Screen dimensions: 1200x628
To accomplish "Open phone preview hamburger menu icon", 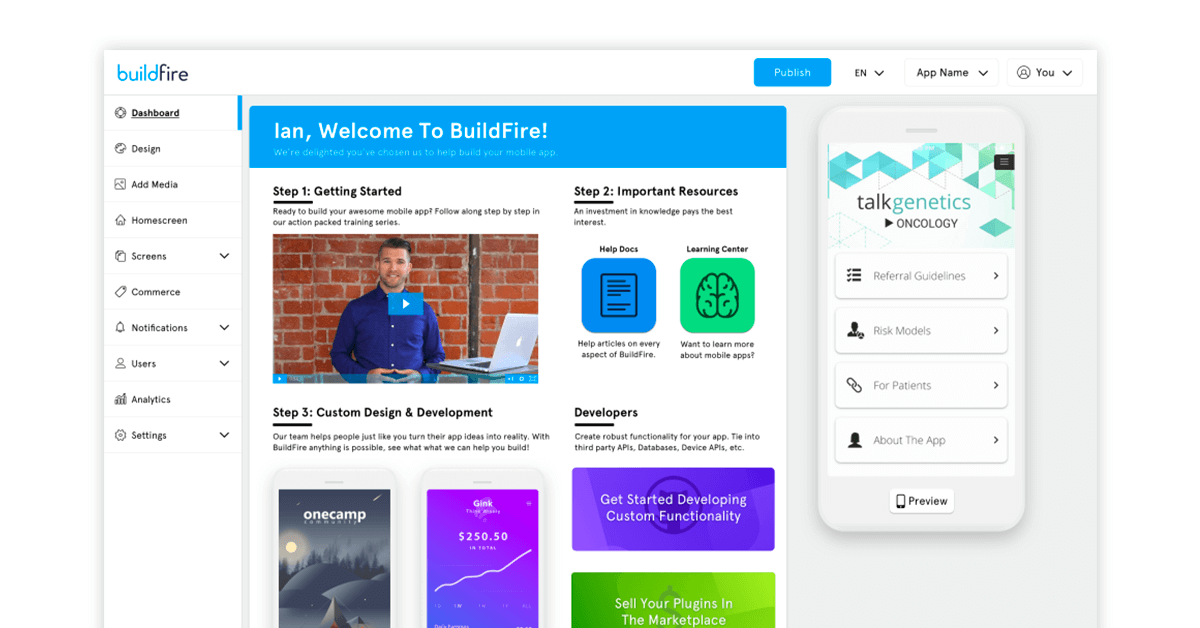I will [x=1005, y=162].
